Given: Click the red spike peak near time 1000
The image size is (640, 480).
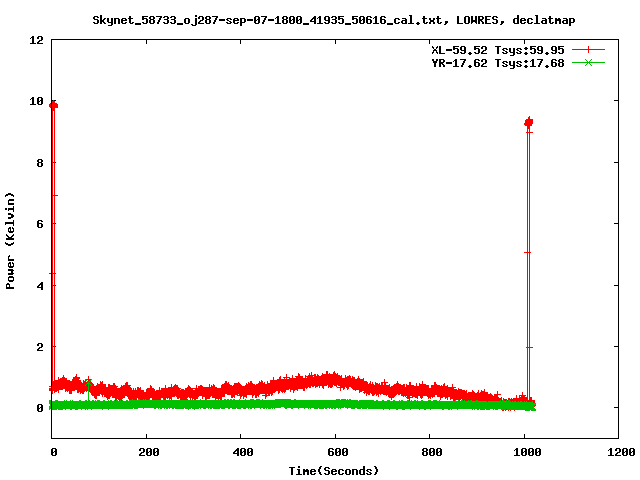Looking at the screenshot, I should click(529, 122).
